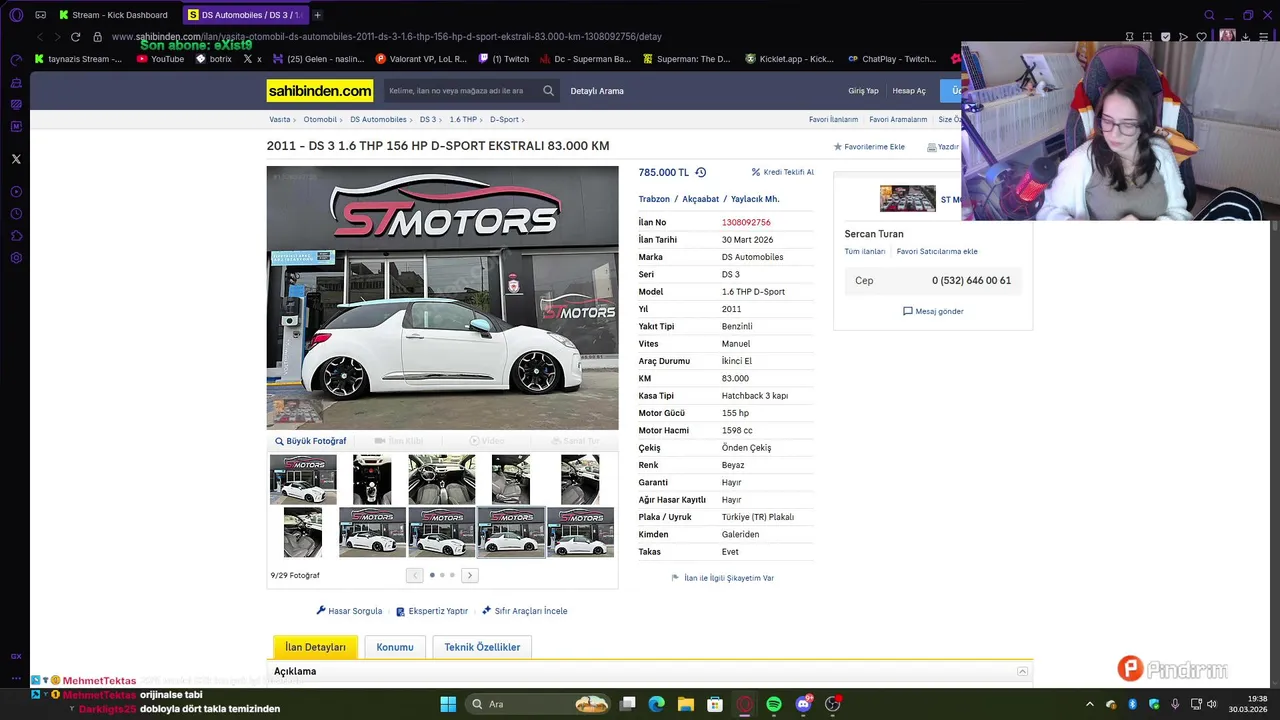Screen dimensions: 1280x720
Task: Open the botrix bookmark
Action: click(213, 59)
